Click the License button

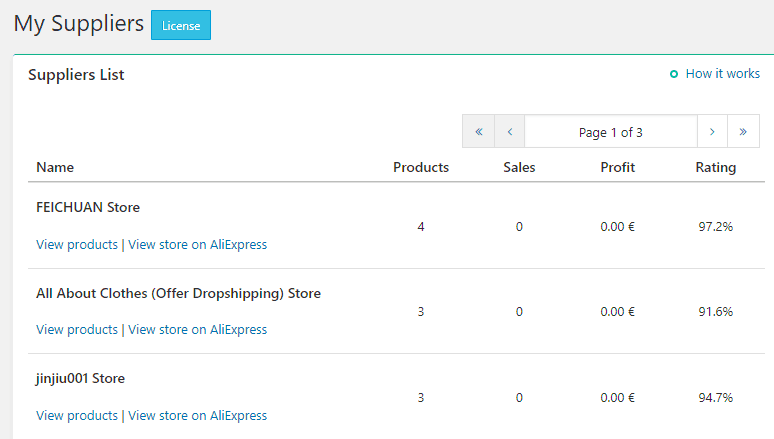181,26
